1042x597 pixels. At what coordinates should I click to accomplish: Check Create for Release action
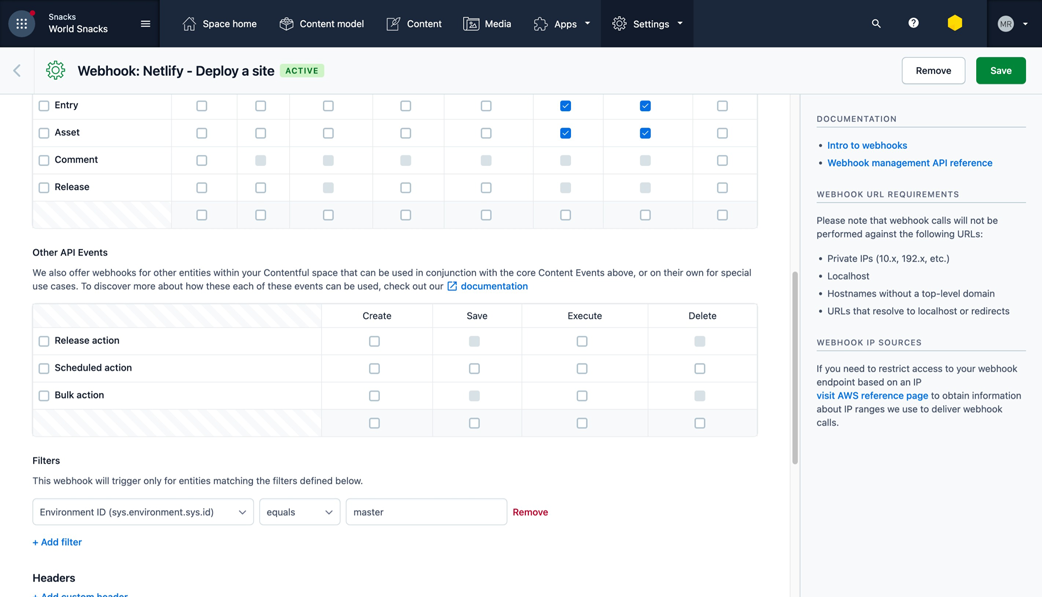[x=374, y=341]
